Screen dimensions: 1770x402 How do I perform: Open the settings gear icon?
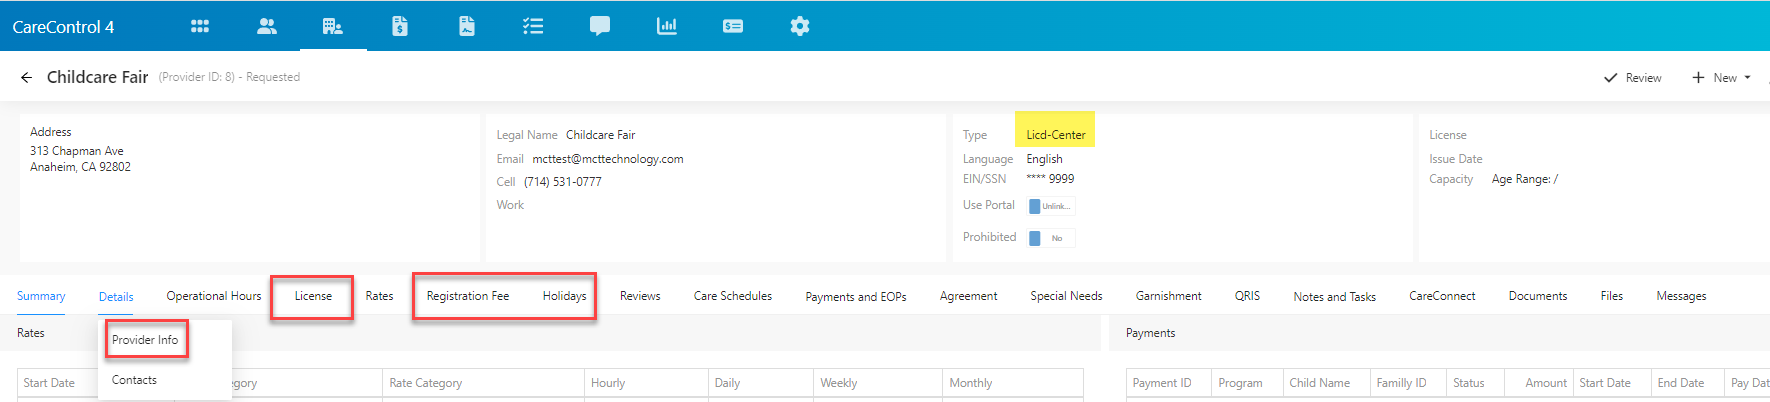point(800,26)
